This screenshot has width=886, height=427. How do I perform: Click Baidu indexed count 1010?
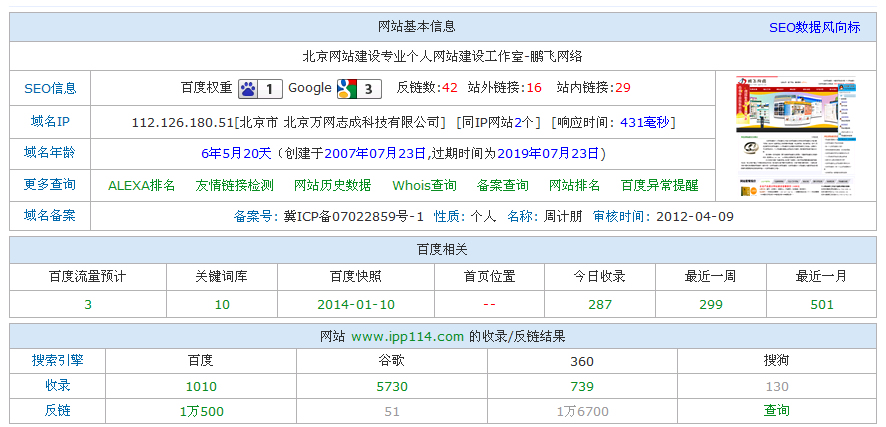201,387
